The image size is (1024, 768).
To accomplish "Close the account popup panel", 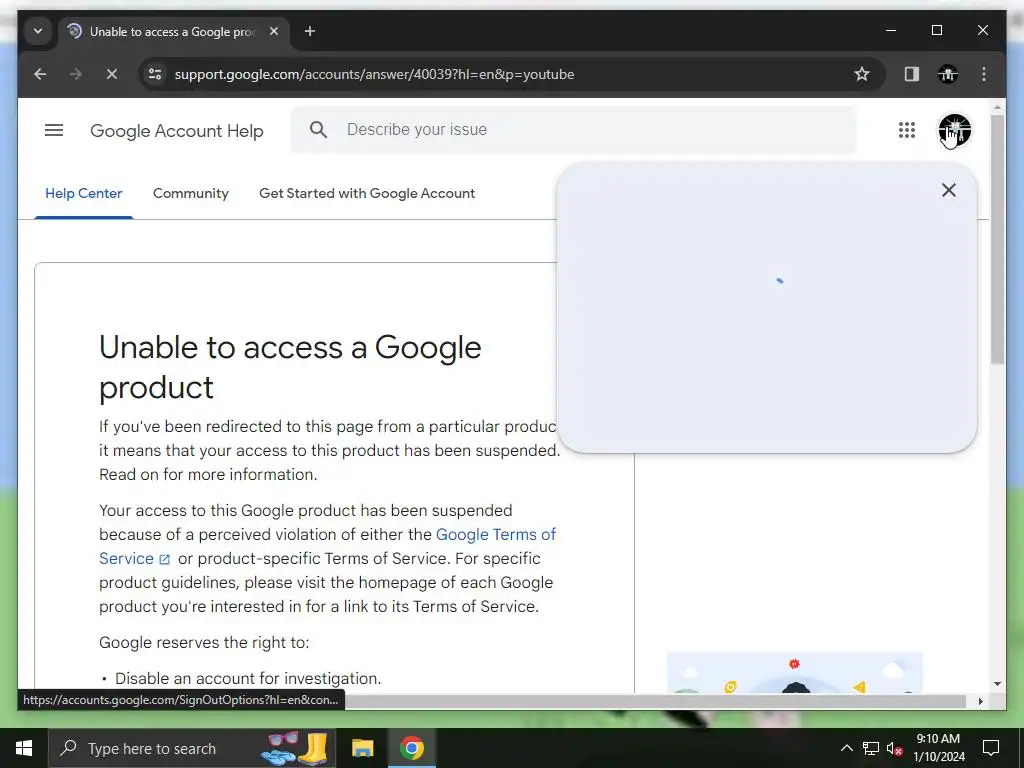I will pos(948,190).
